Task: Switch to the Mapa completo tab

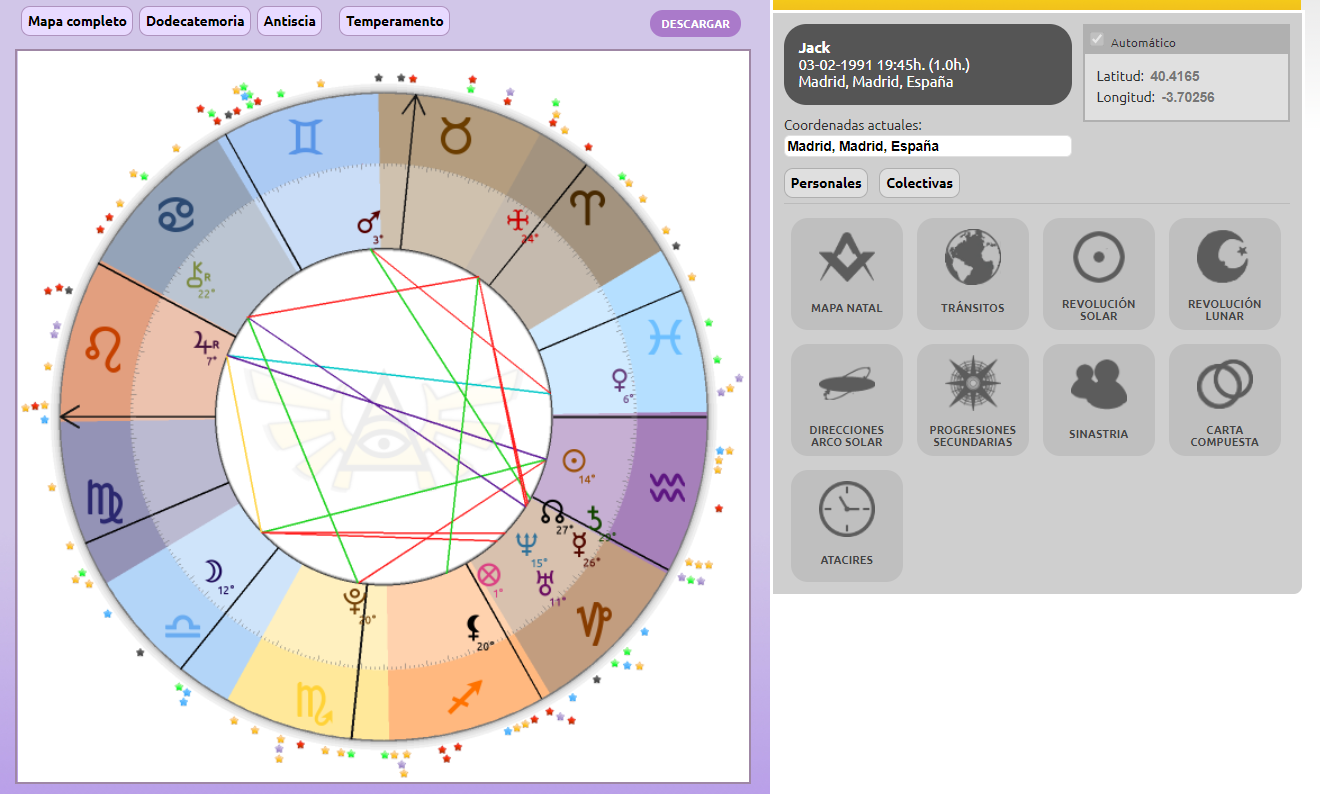Action: pyautogui.click(x=77, y=21)
